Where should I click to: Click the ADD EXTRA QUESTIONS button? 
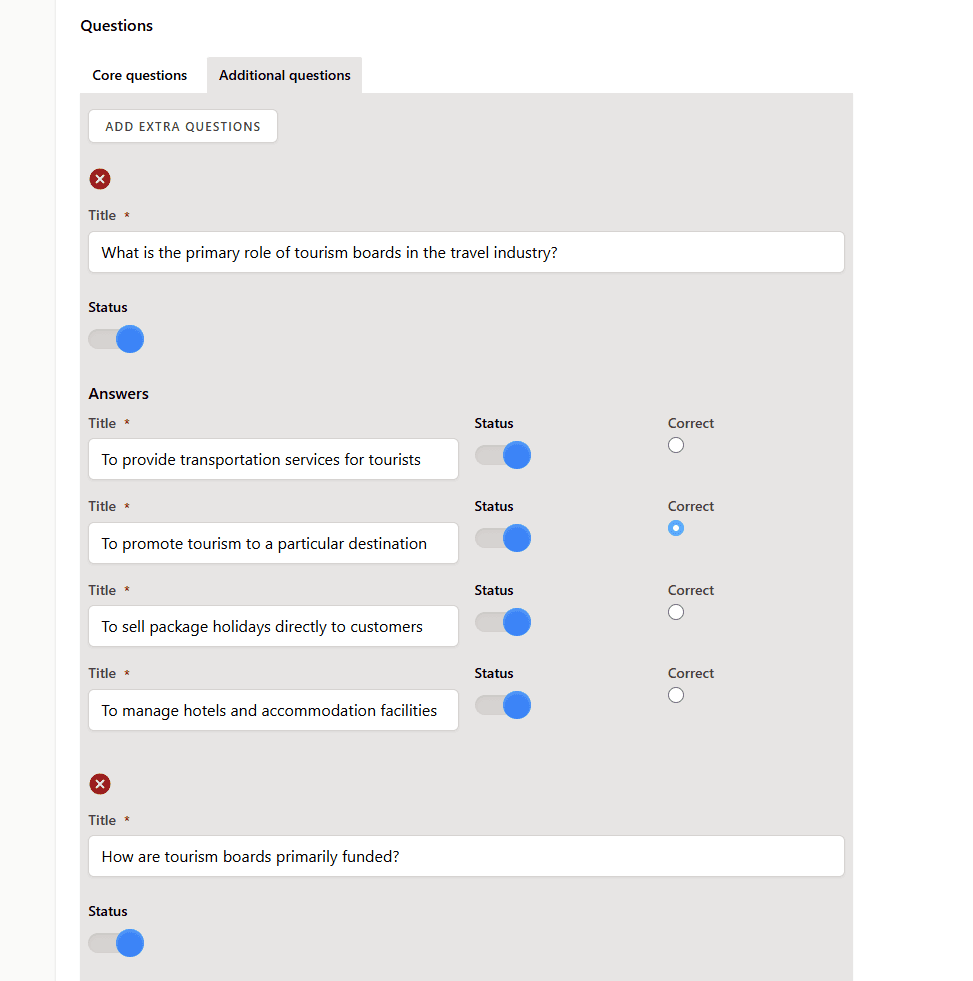[182, 126]
